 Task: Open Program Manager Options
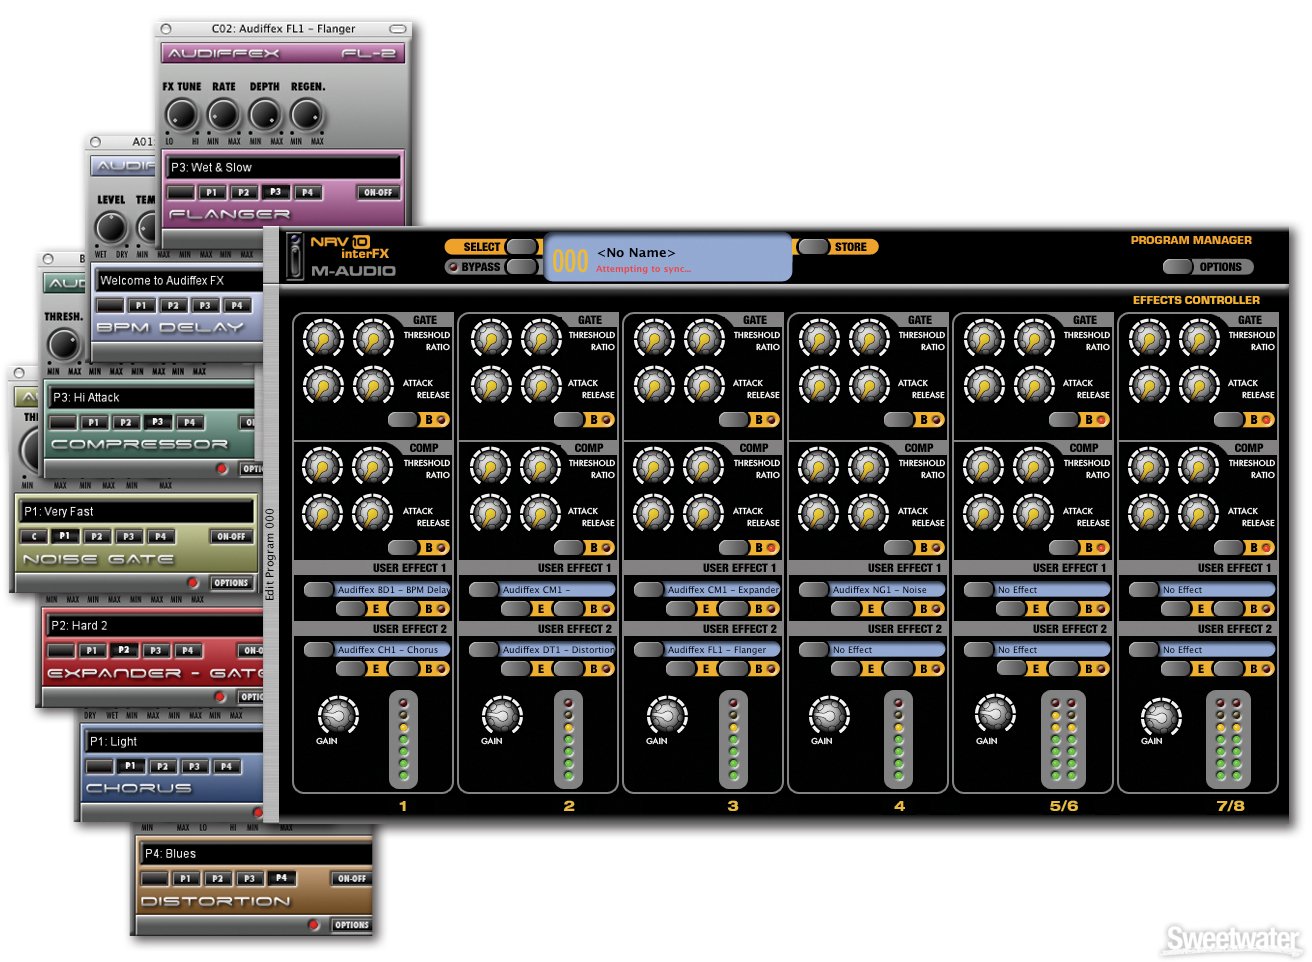(x=1208, y=267)
